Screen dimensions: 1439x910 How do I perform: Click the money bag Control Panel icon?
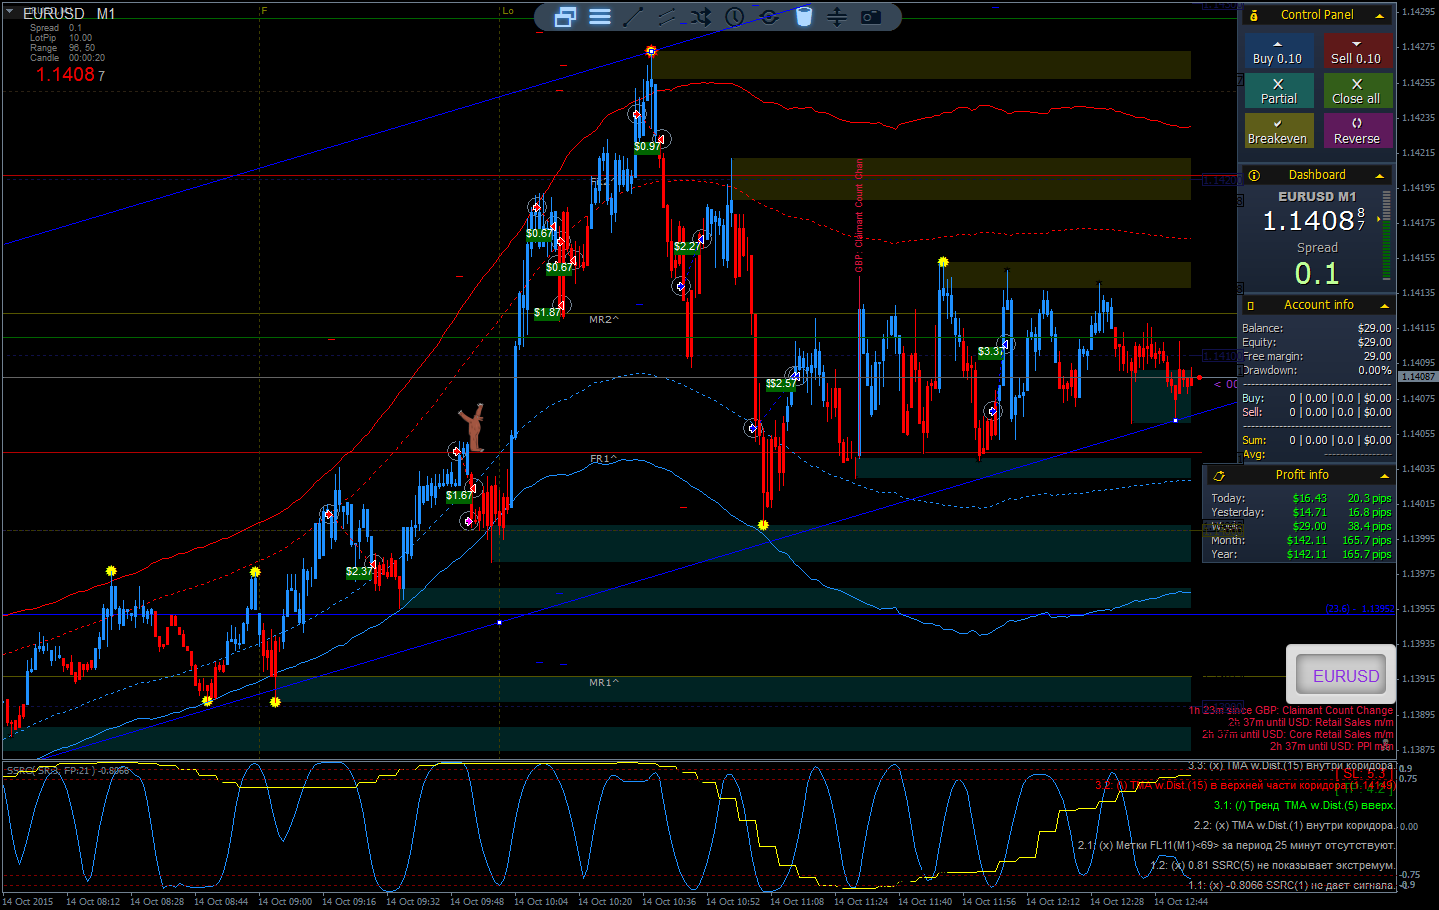(1254, 15)
